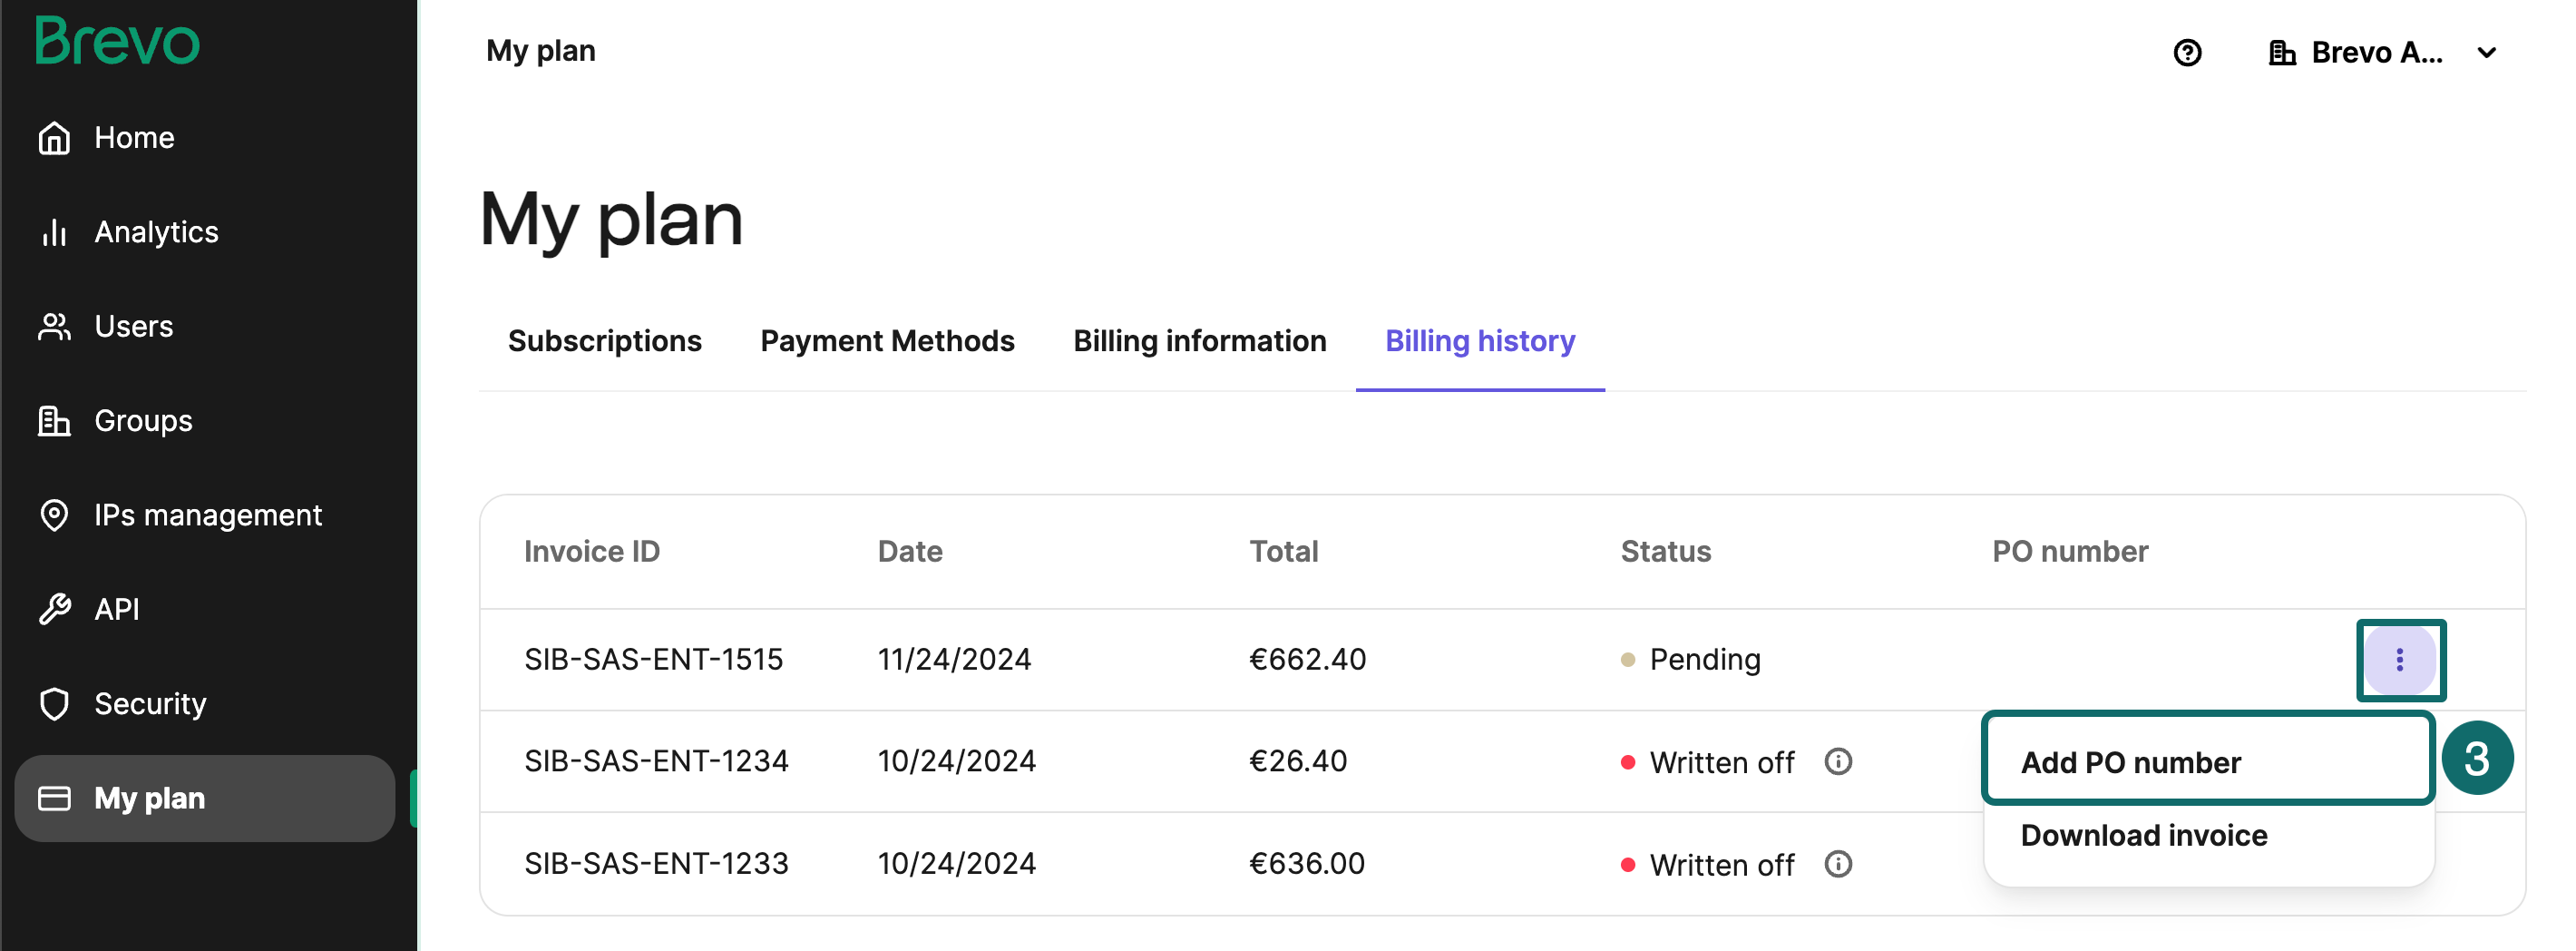
Task: Open the Billing information tab
Action: (1199, 341)
